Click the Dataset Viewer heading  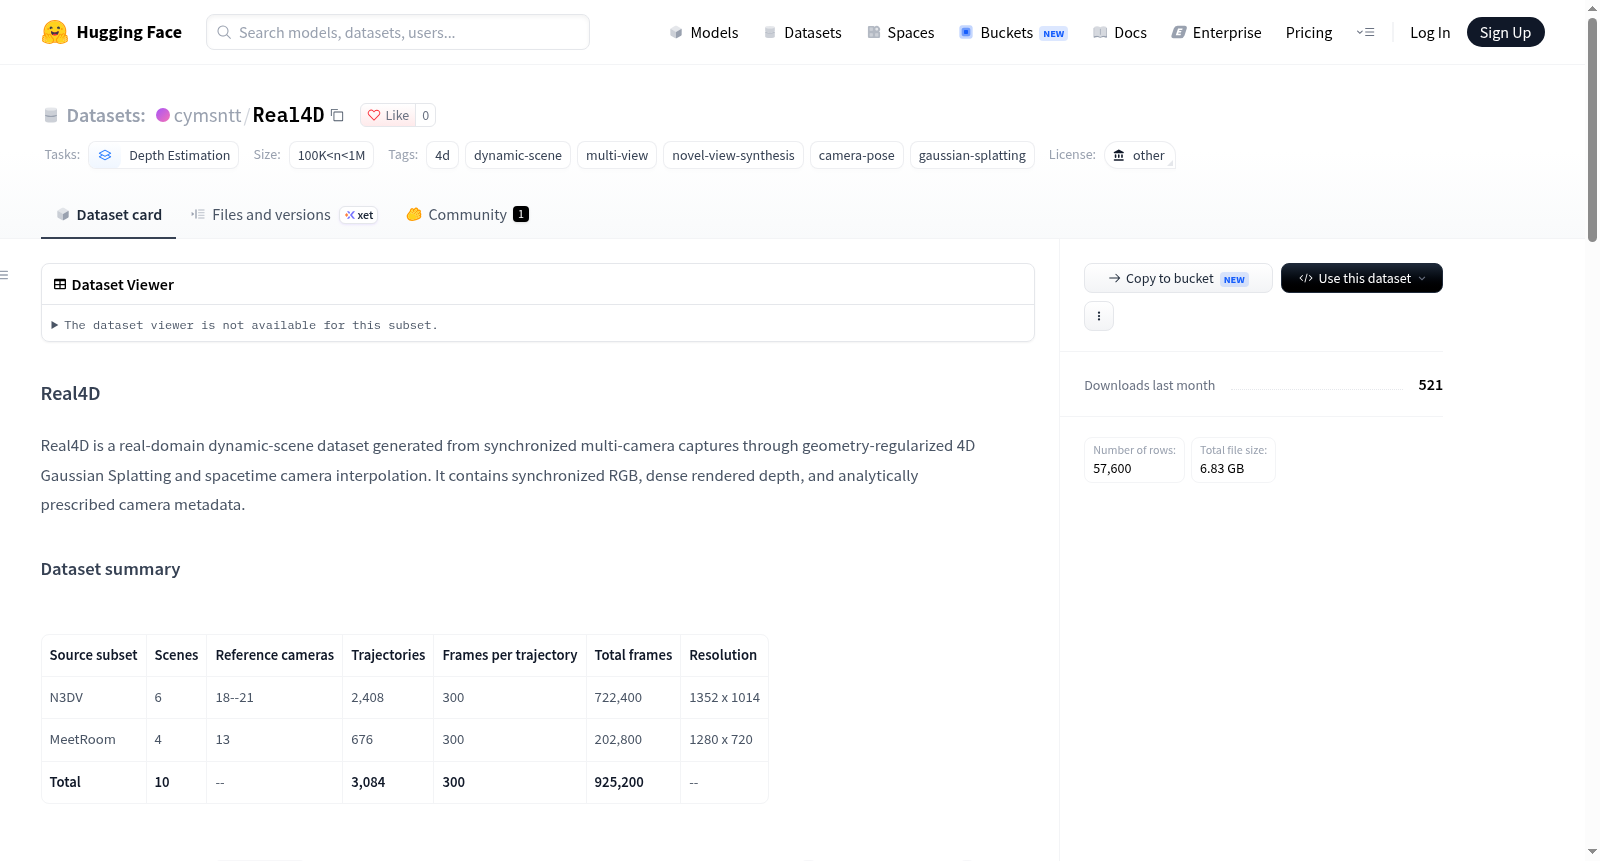(x=123, y=285)
